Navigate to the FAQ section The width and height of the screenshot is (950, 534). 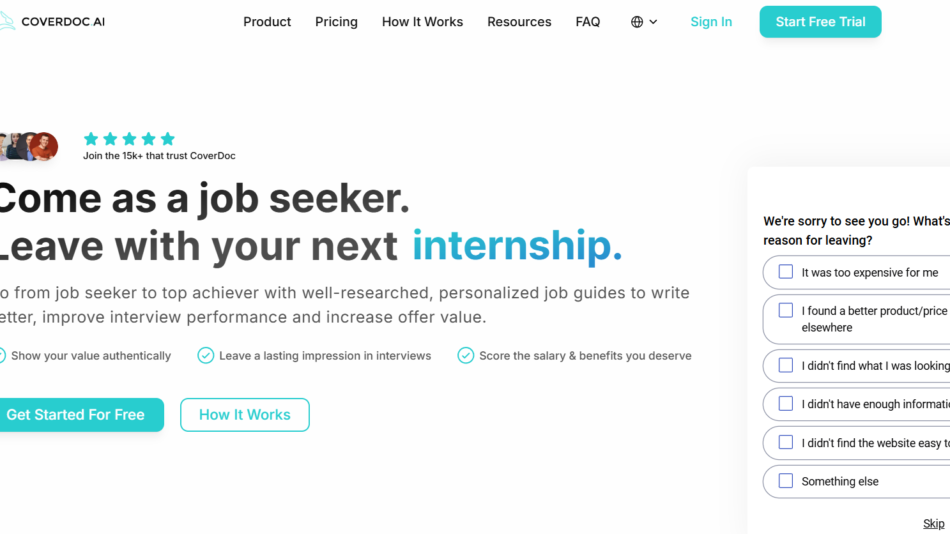[588, 22]
